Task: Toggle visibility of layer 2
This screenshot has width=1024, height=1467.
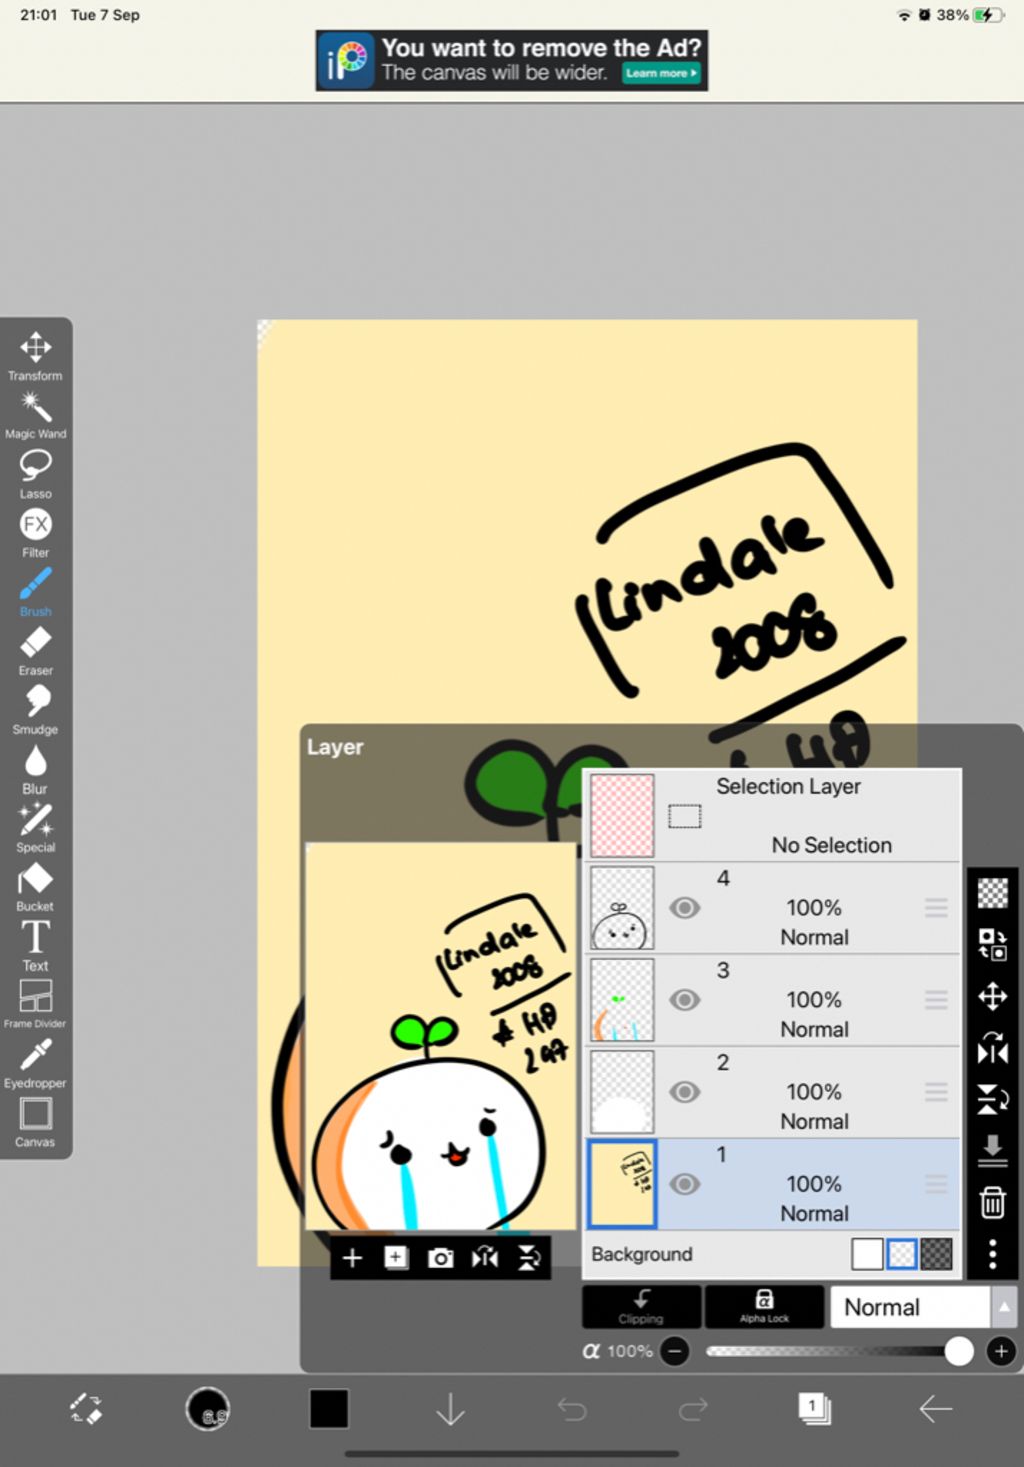Action: coord(684,1092)
